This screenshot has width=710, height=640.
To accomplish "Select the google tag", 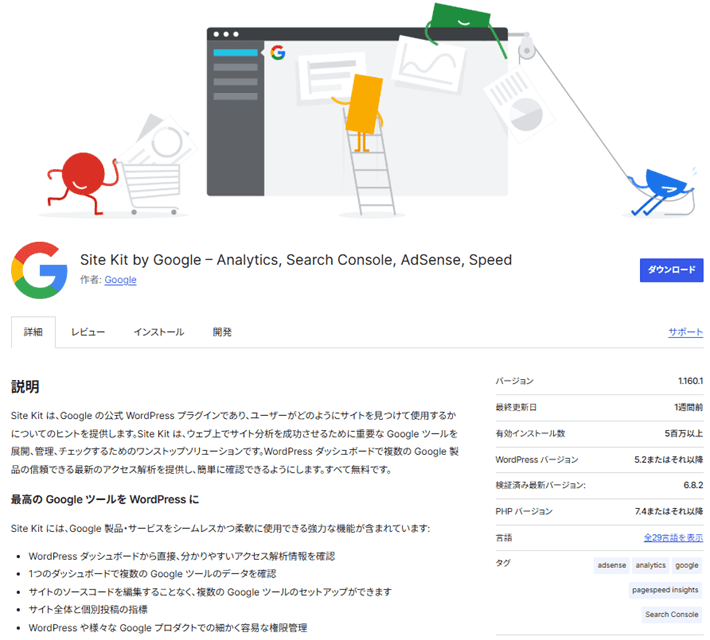I will (686, 565).
